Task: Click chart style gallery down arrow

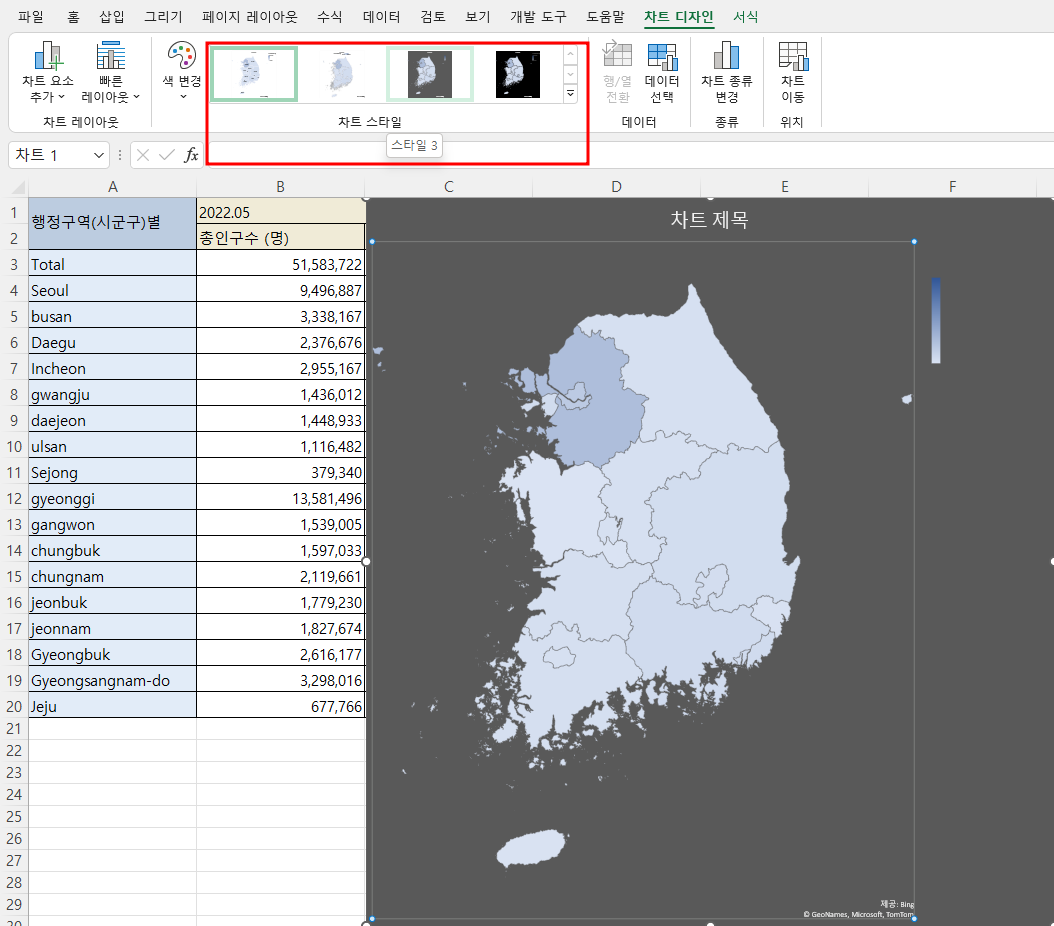Action: (x=570, y=74)
